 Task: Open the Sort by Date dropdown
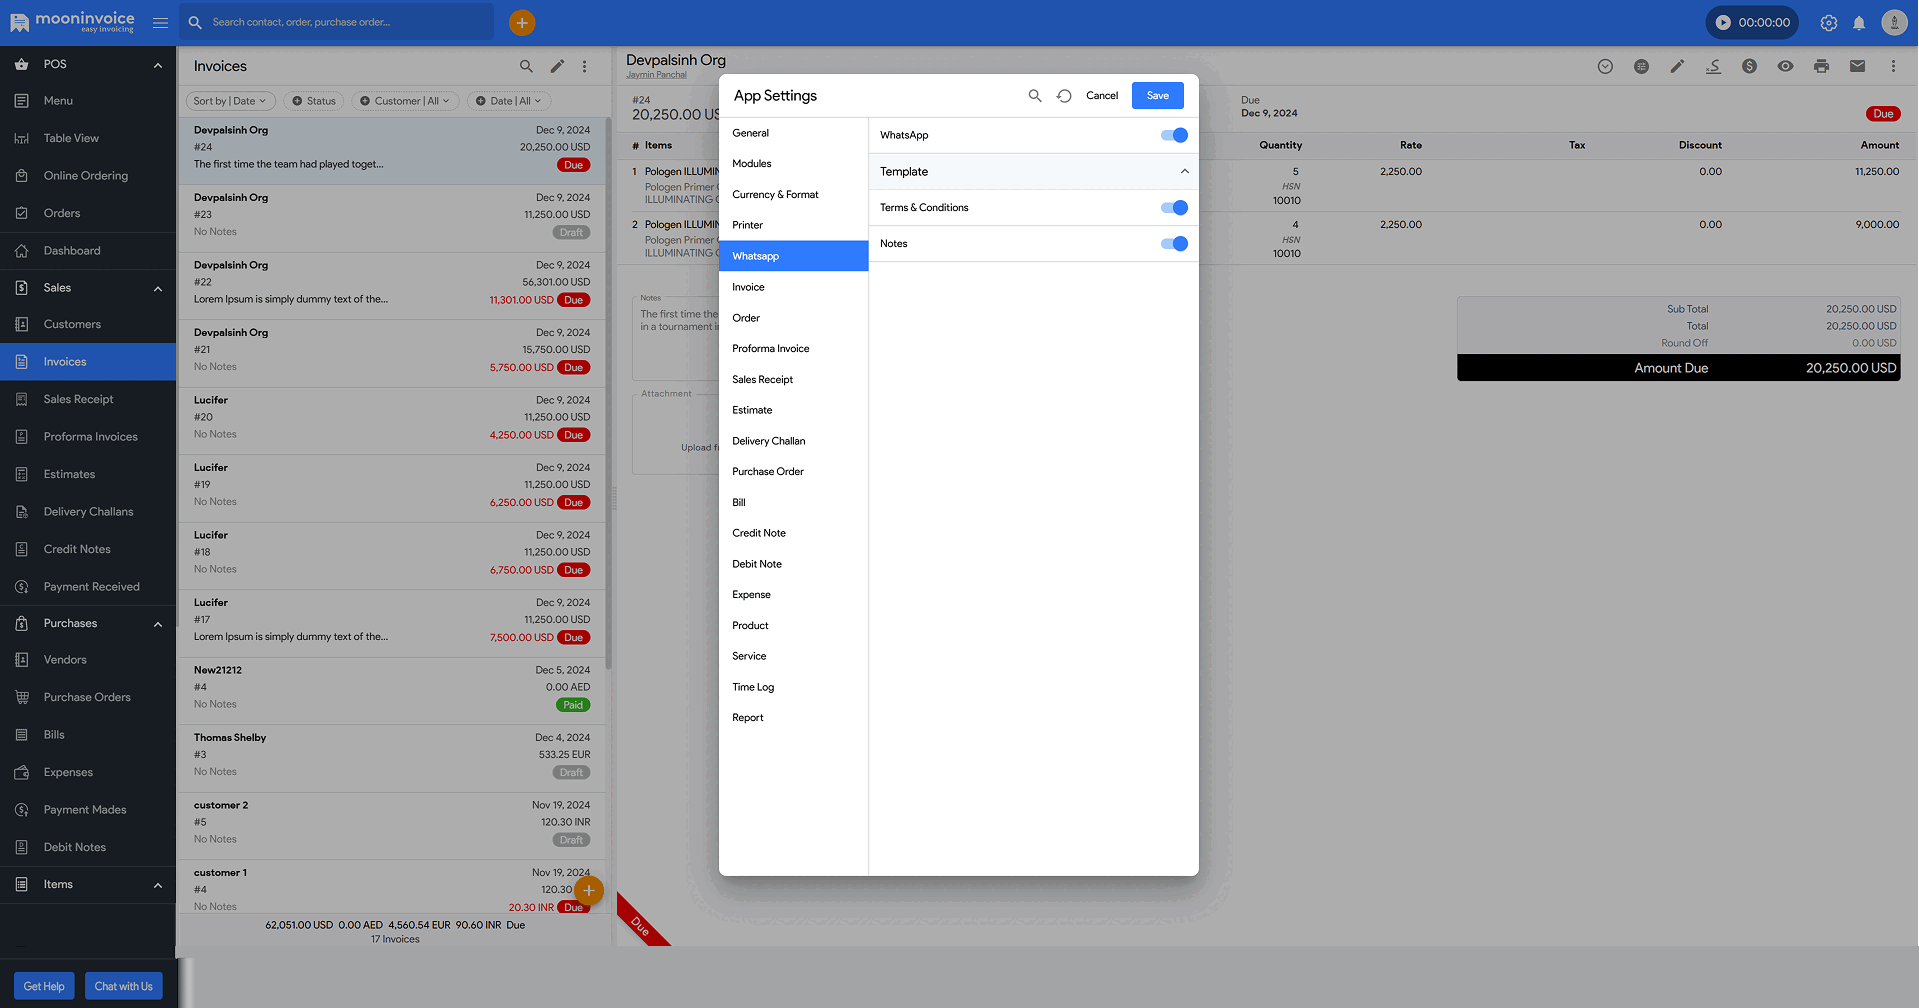tap(230, 101)
